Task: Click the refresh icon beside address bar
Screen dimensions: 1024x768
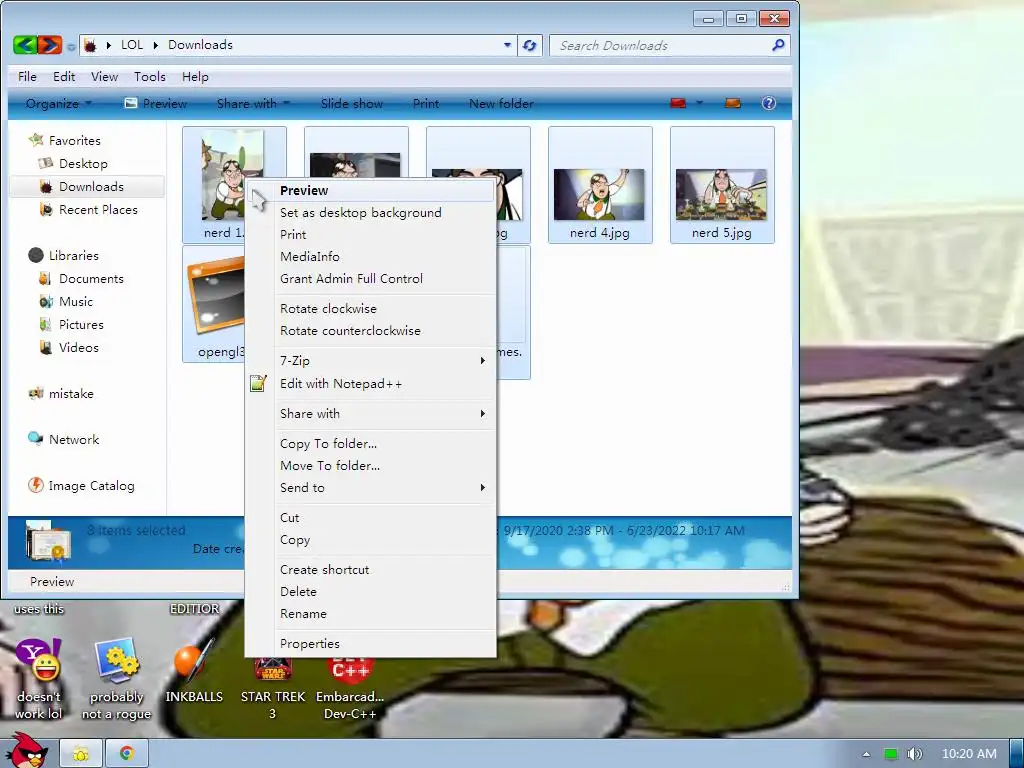Action: point(530,45)
